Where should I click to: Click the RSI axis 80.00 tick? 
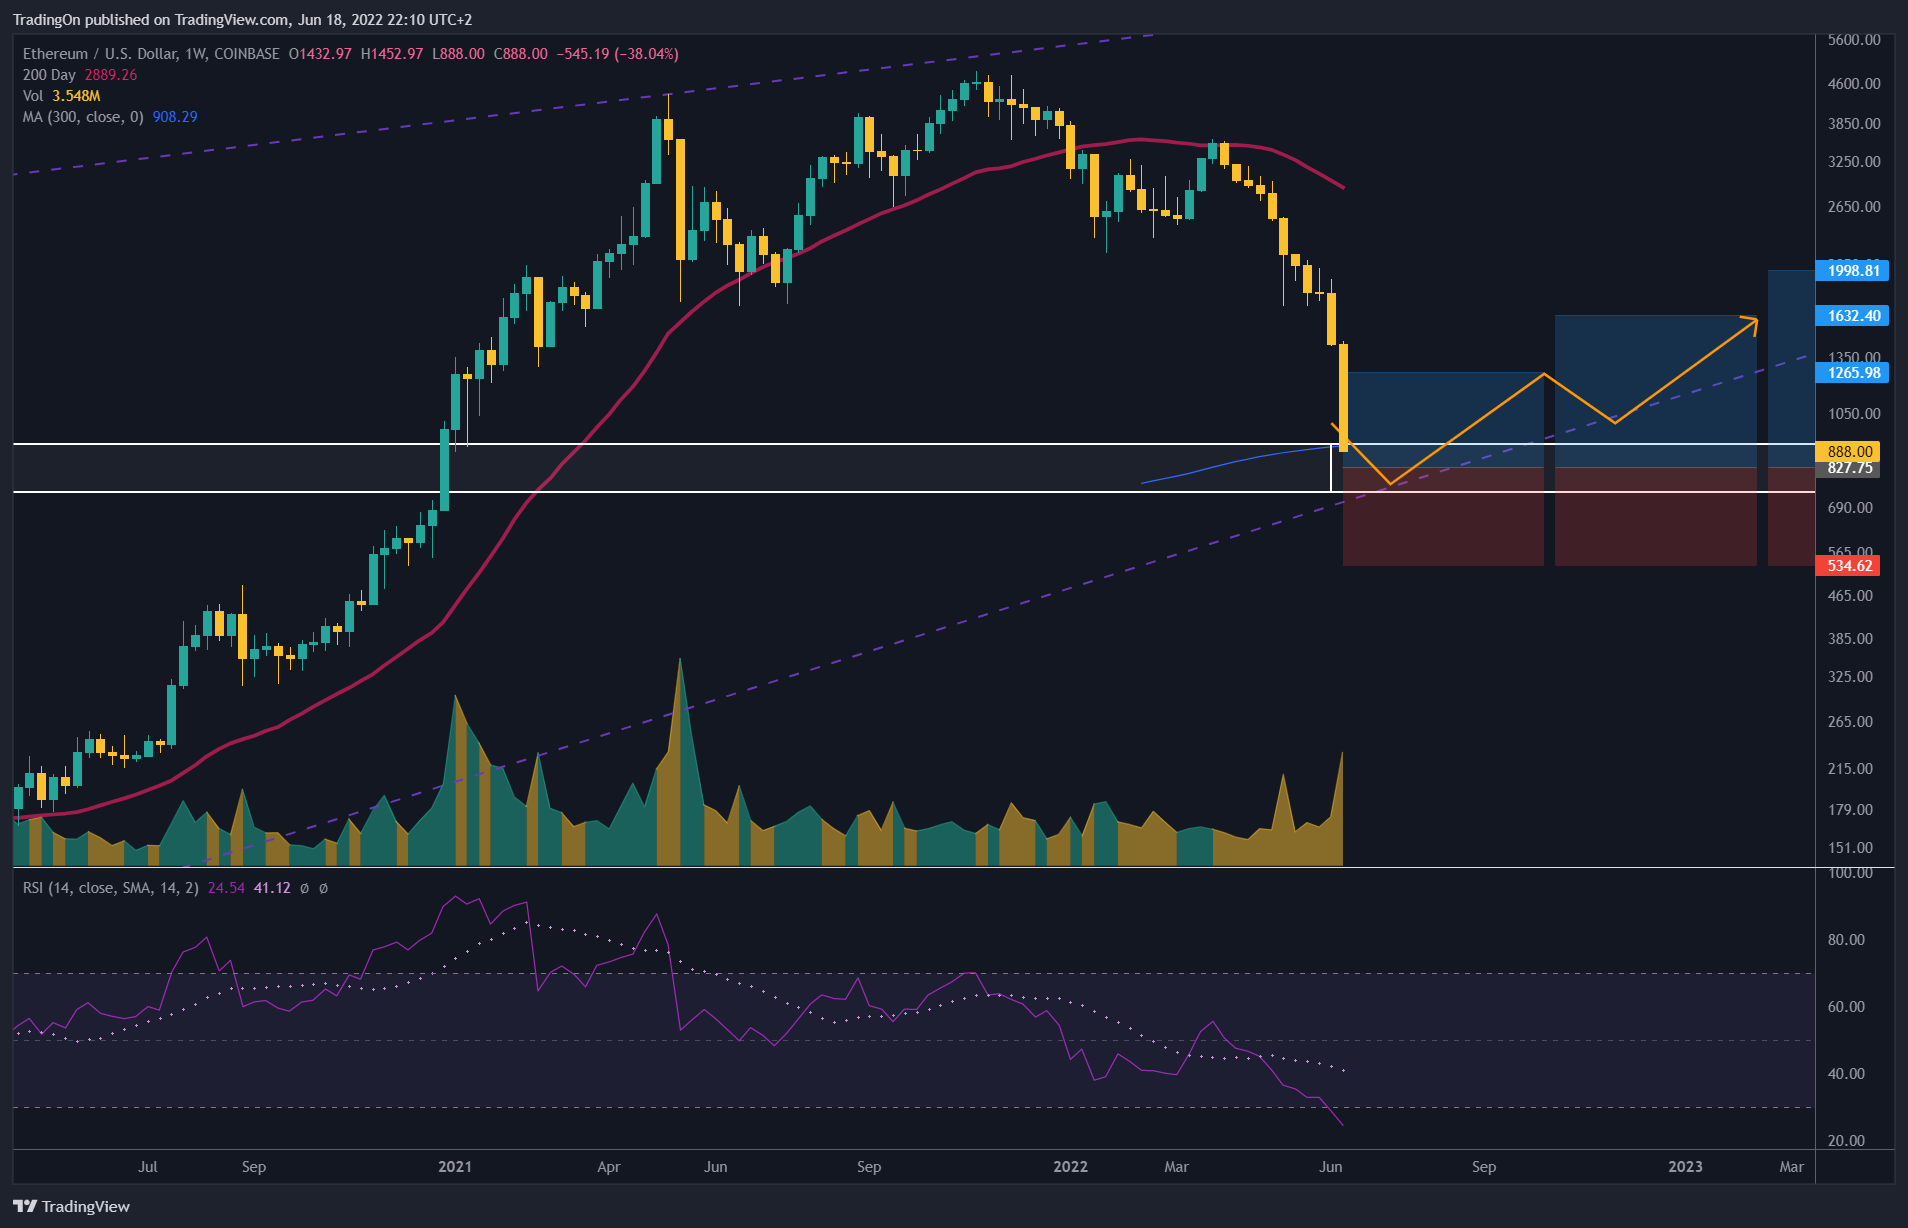point(1846,940)
